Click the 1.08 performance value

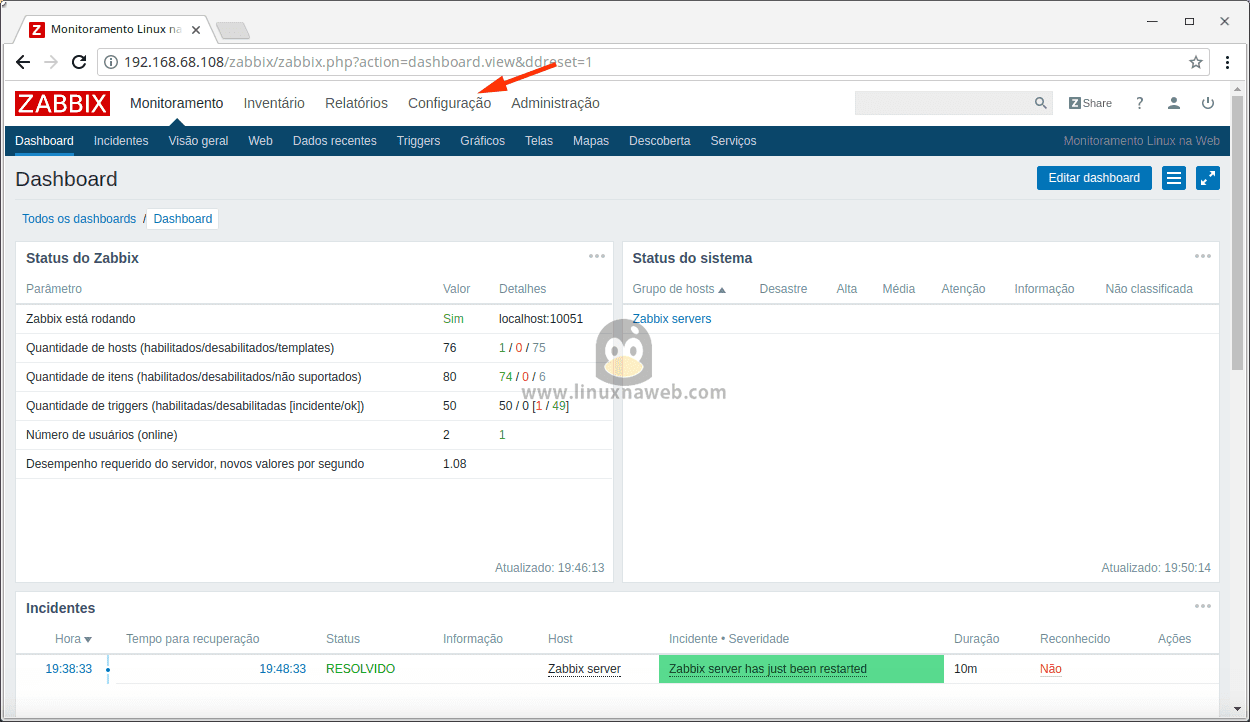click(454, 464)
